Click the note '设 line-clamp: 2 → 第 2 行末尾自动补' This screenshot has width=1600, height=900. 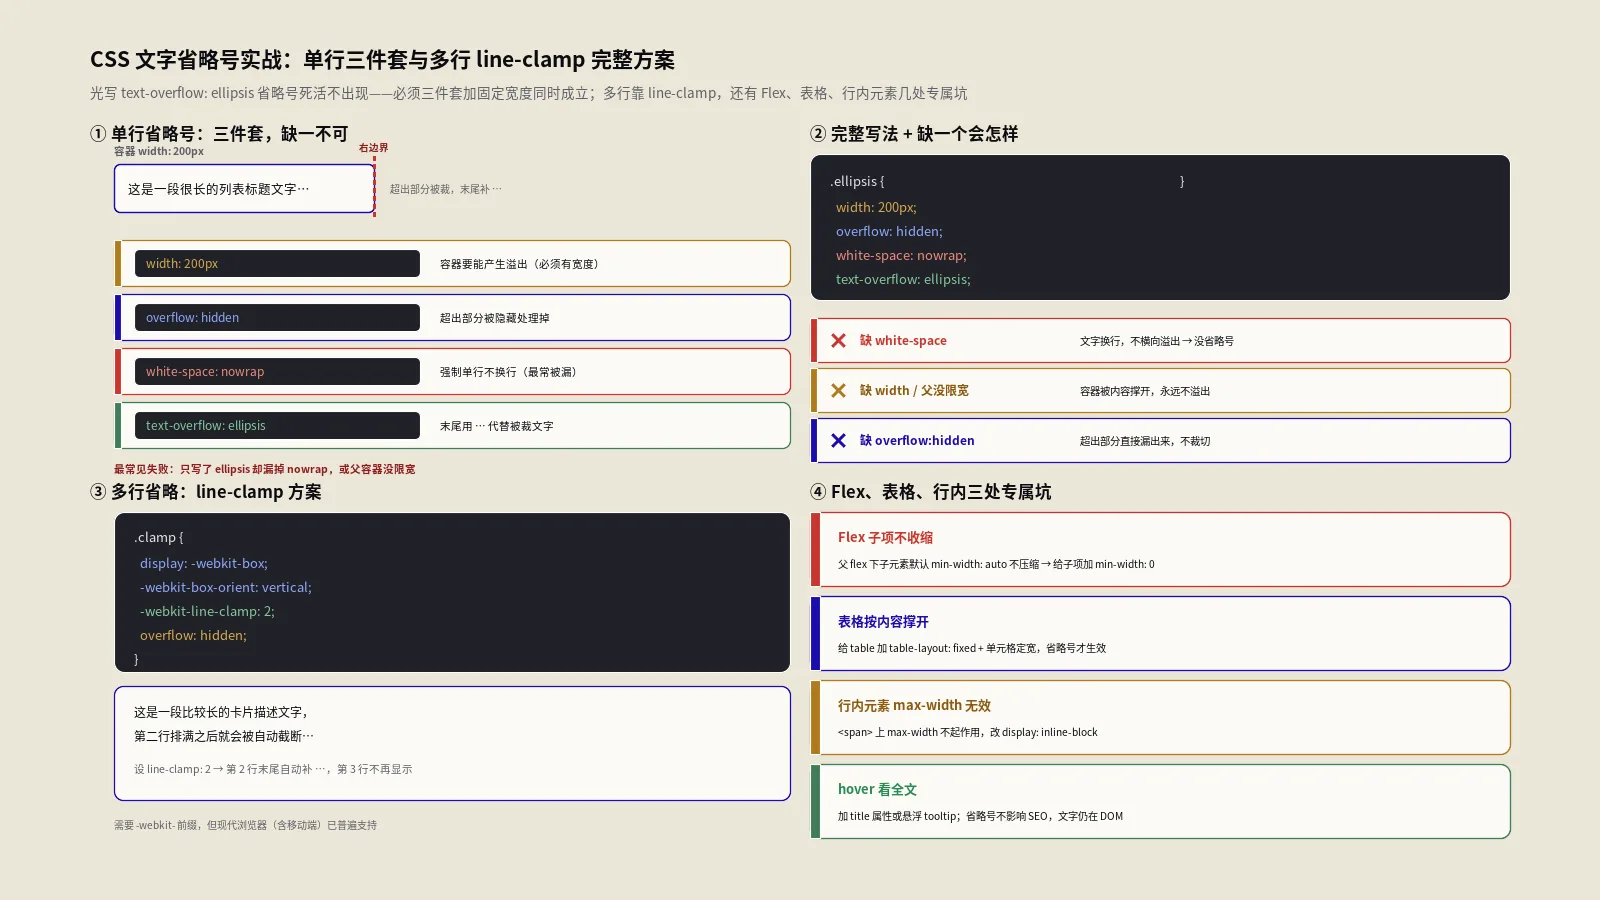point(273,769)
